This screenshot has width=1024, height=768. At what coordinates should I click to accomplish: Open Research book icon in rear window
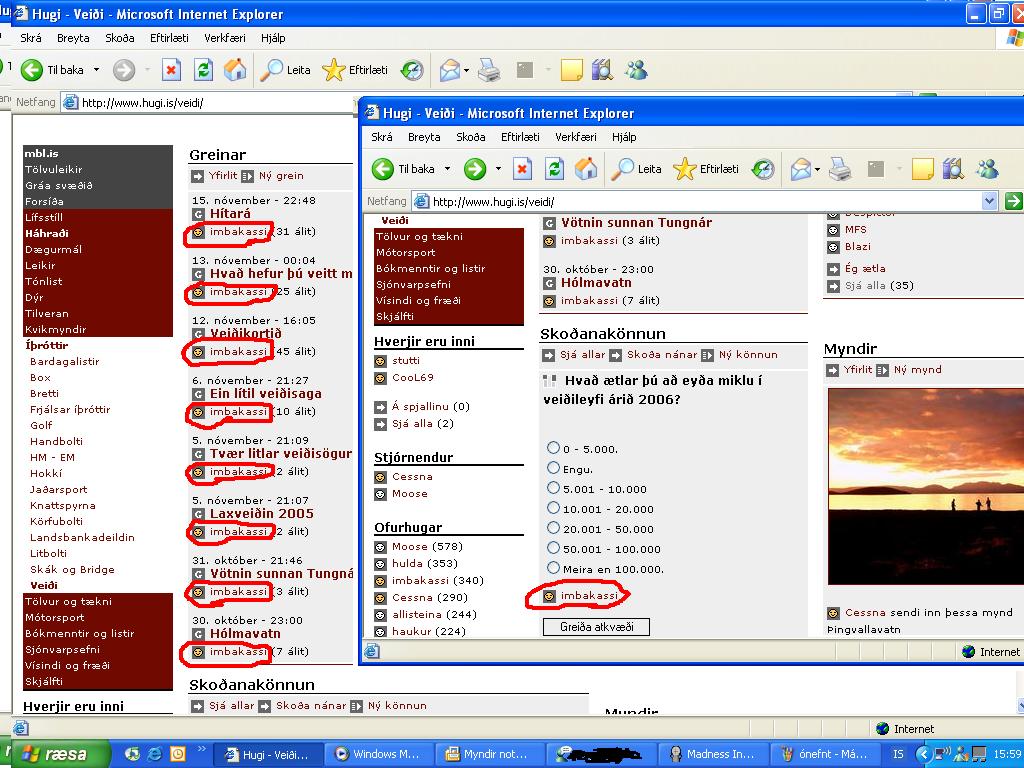pos(601,70)
